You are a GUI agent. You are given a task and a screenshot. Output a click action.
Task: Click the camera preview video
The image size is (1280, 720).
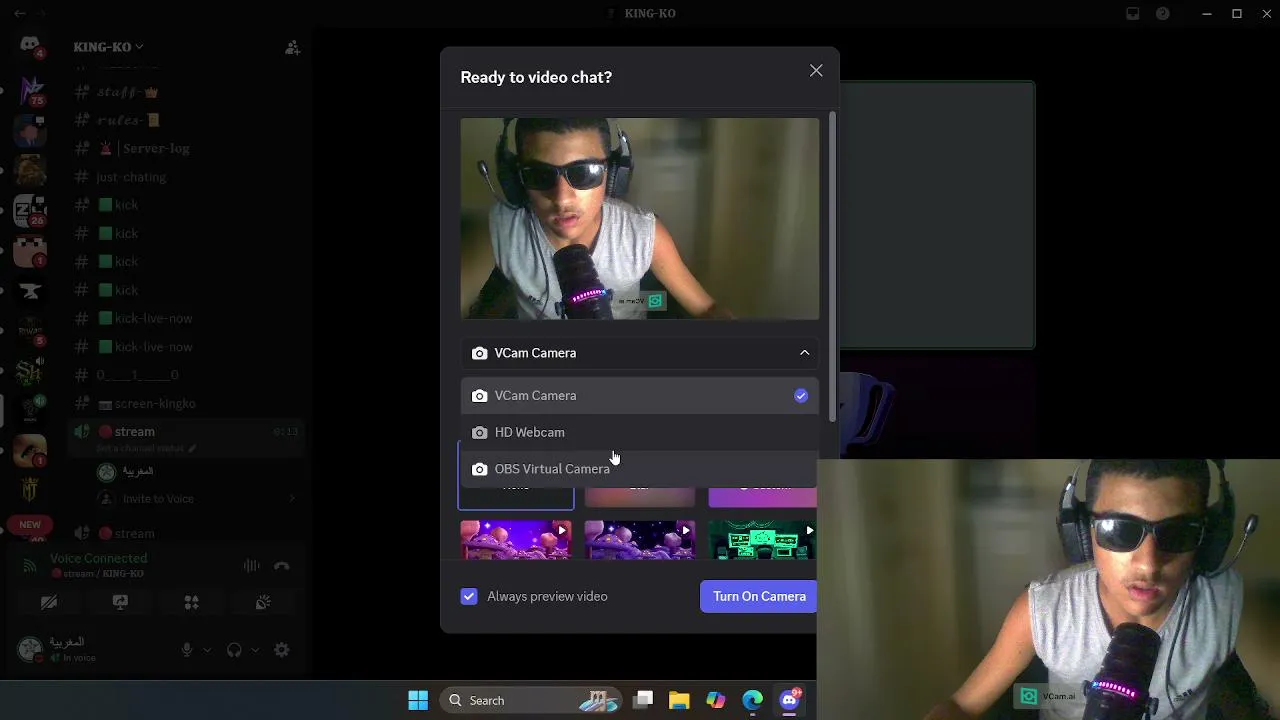(x=640, y=219)
